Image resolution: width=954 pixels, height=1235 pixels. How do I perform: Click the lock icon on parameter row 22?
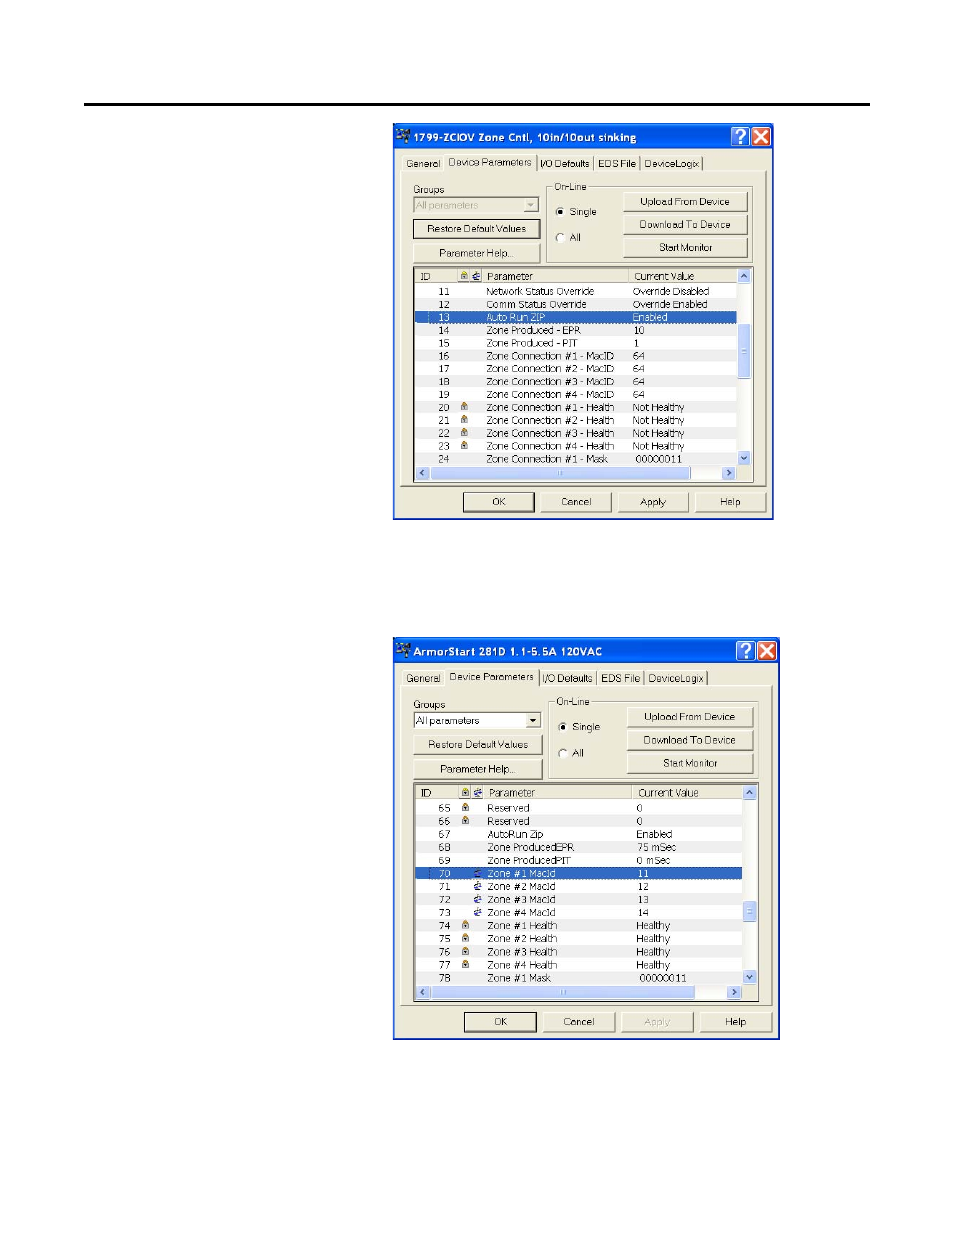coord(464,433)
